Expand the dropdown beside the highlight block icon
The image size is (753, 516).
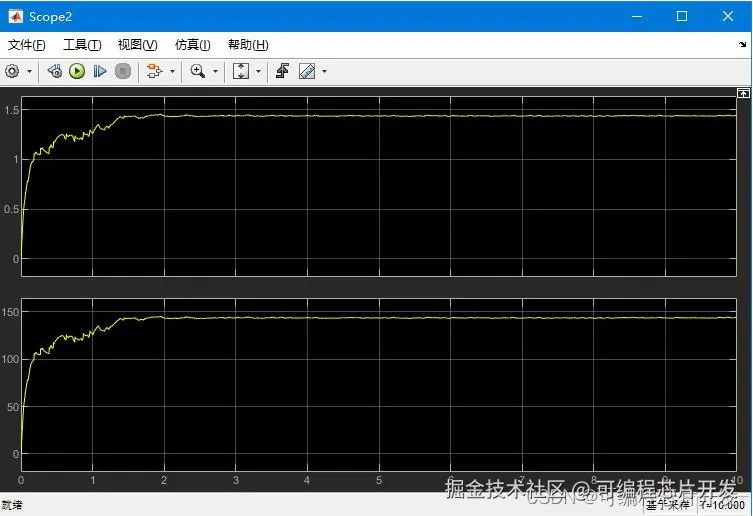(172, 72)
